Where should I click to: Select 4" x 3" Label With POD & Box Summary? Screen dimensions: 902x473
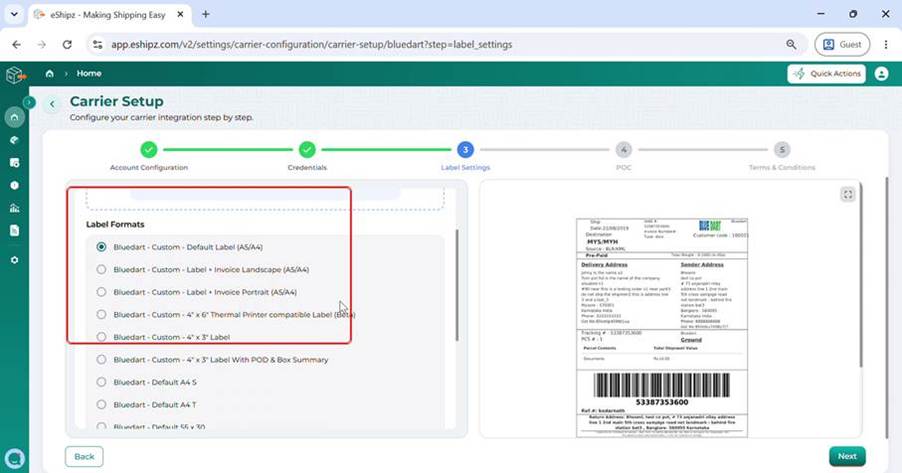(101, 359)
